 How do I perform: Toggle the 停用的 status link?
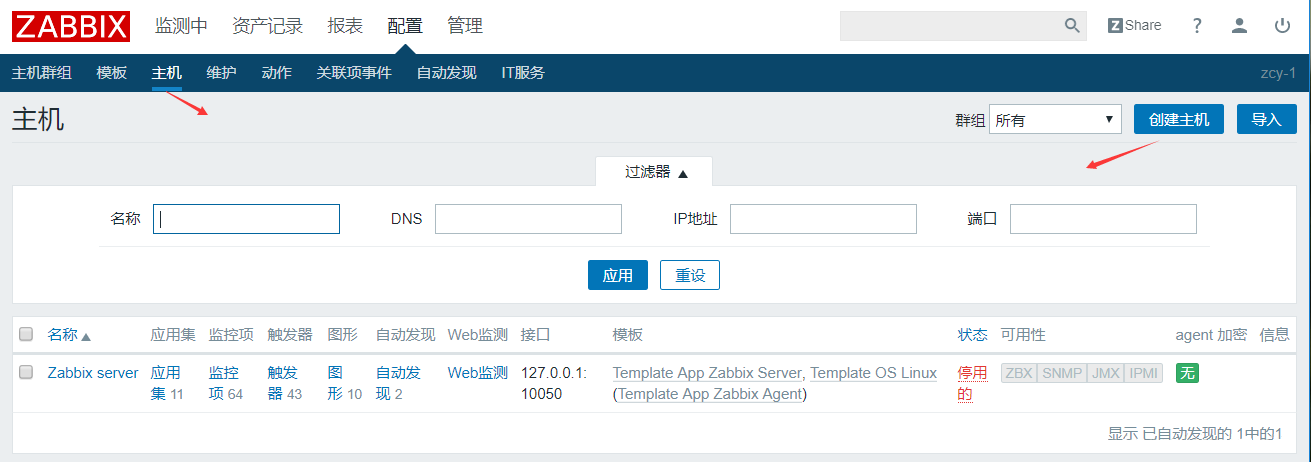click(972, 383)
